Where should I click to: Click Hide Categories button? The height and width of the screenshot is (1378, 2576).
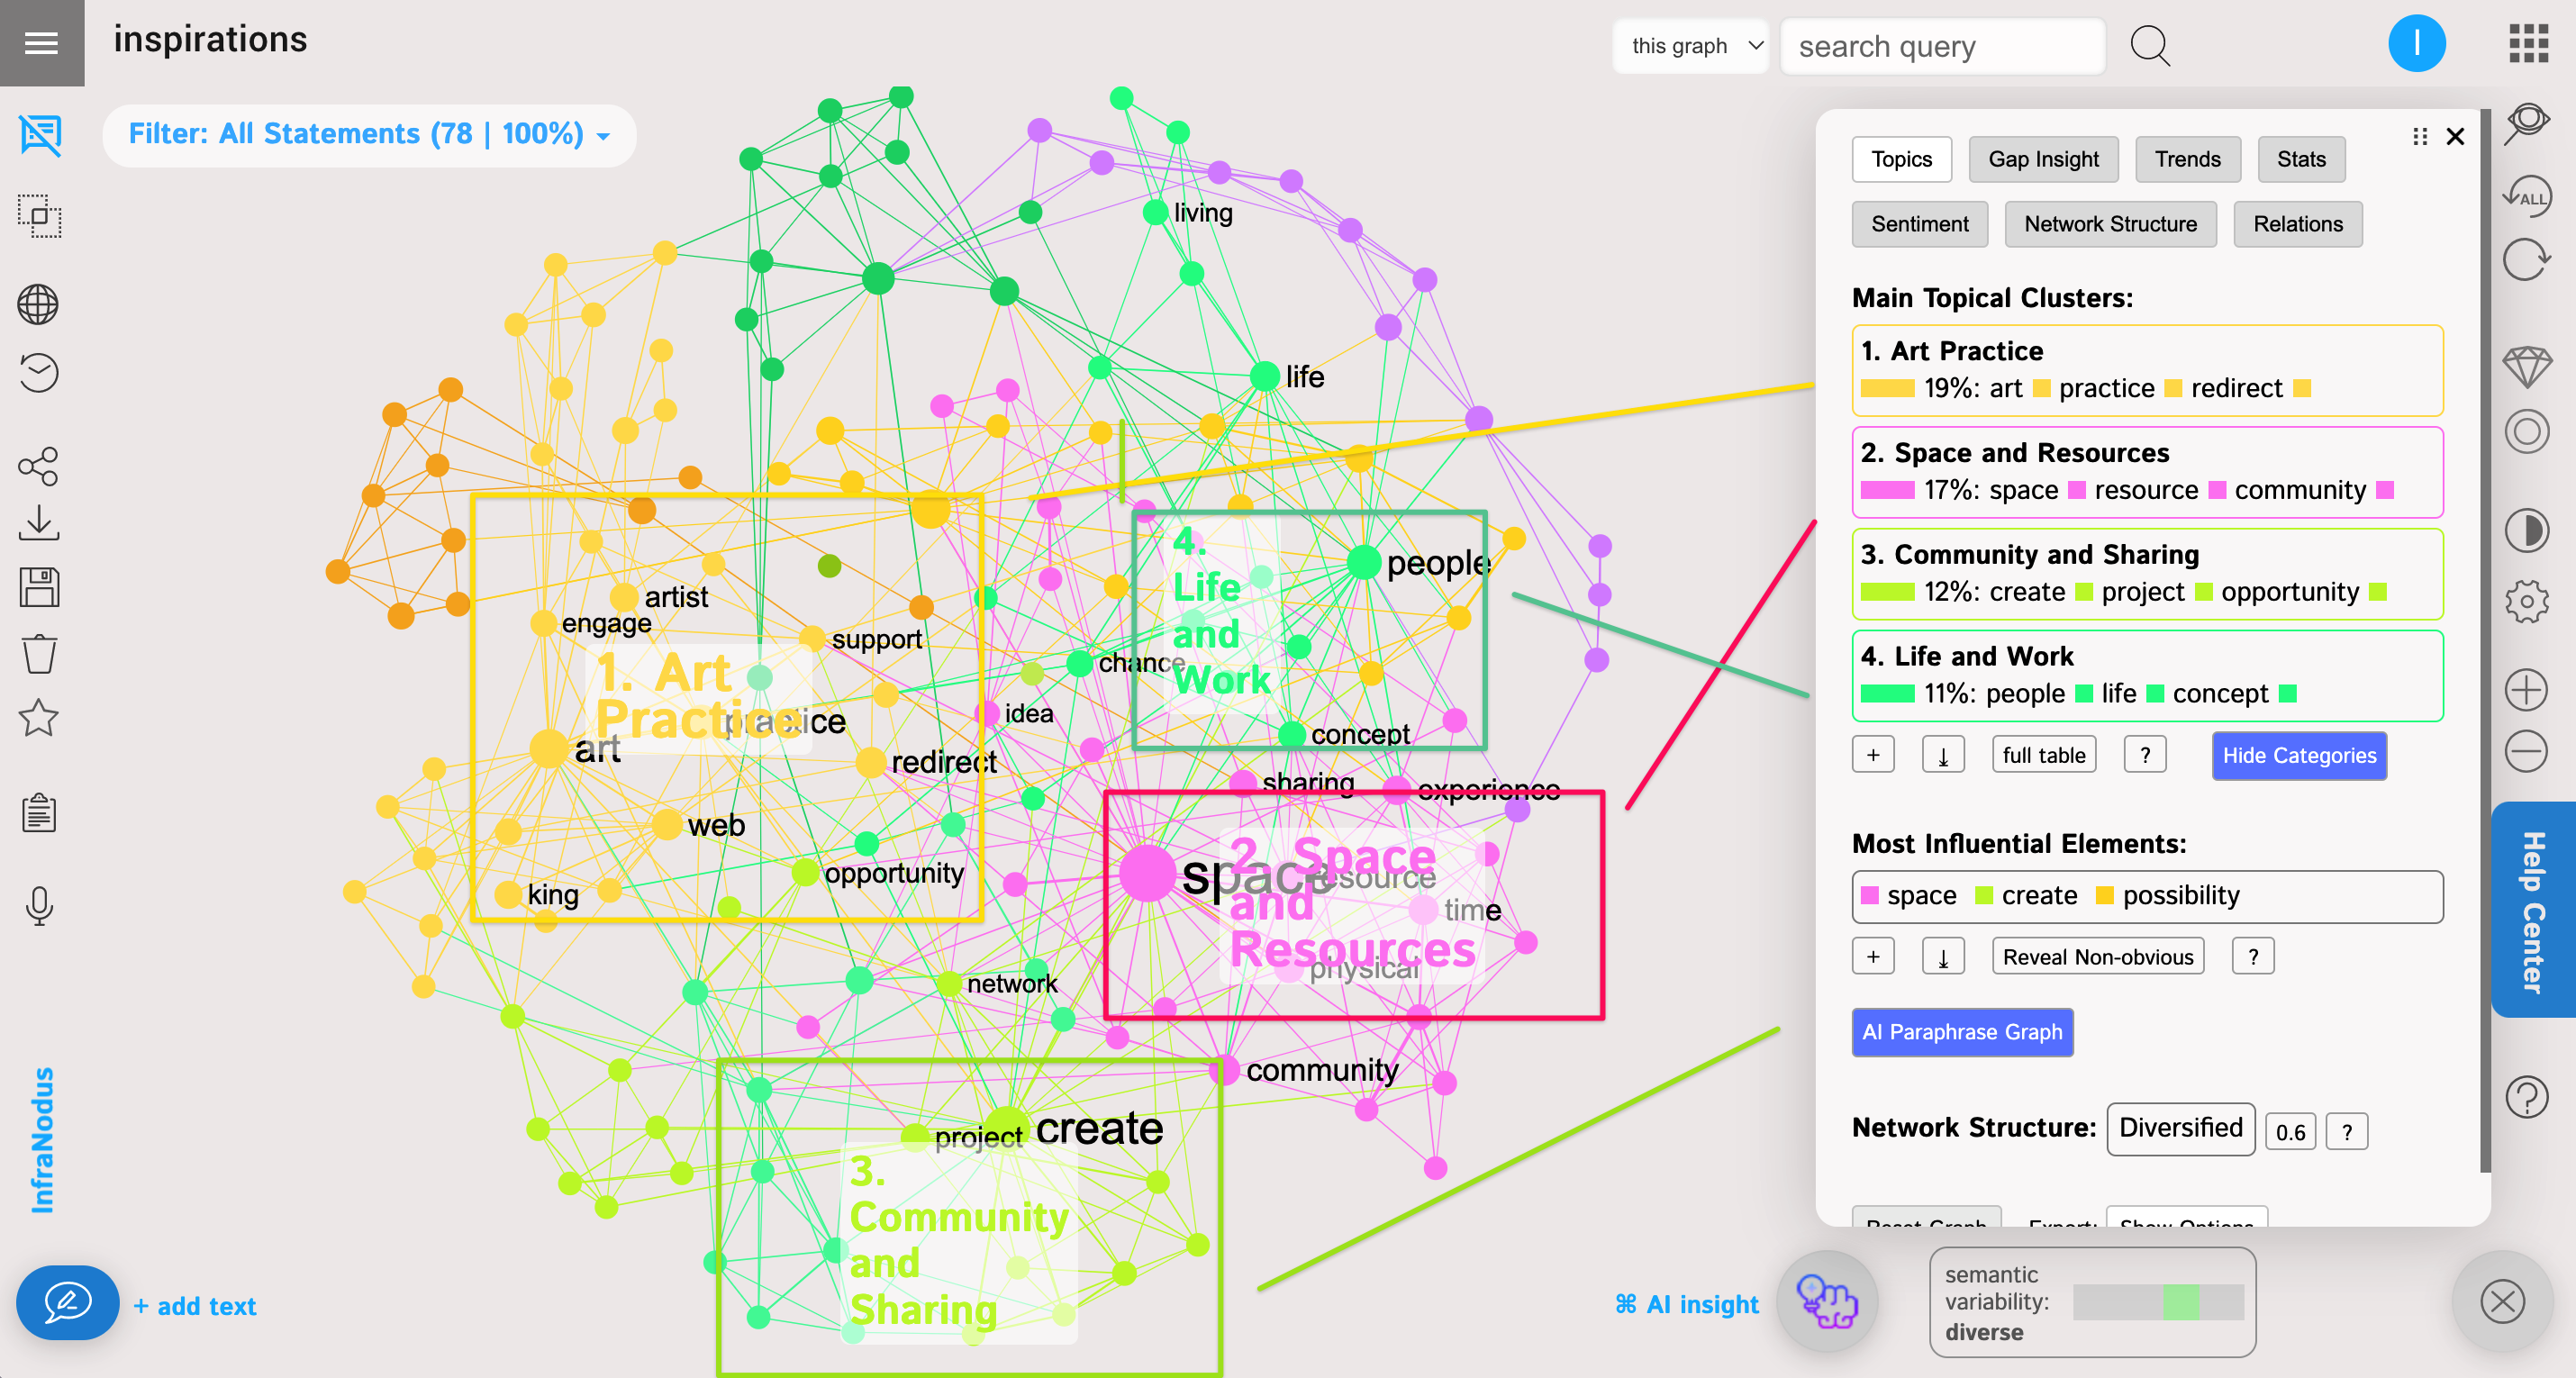click(x=2299, y=755)
